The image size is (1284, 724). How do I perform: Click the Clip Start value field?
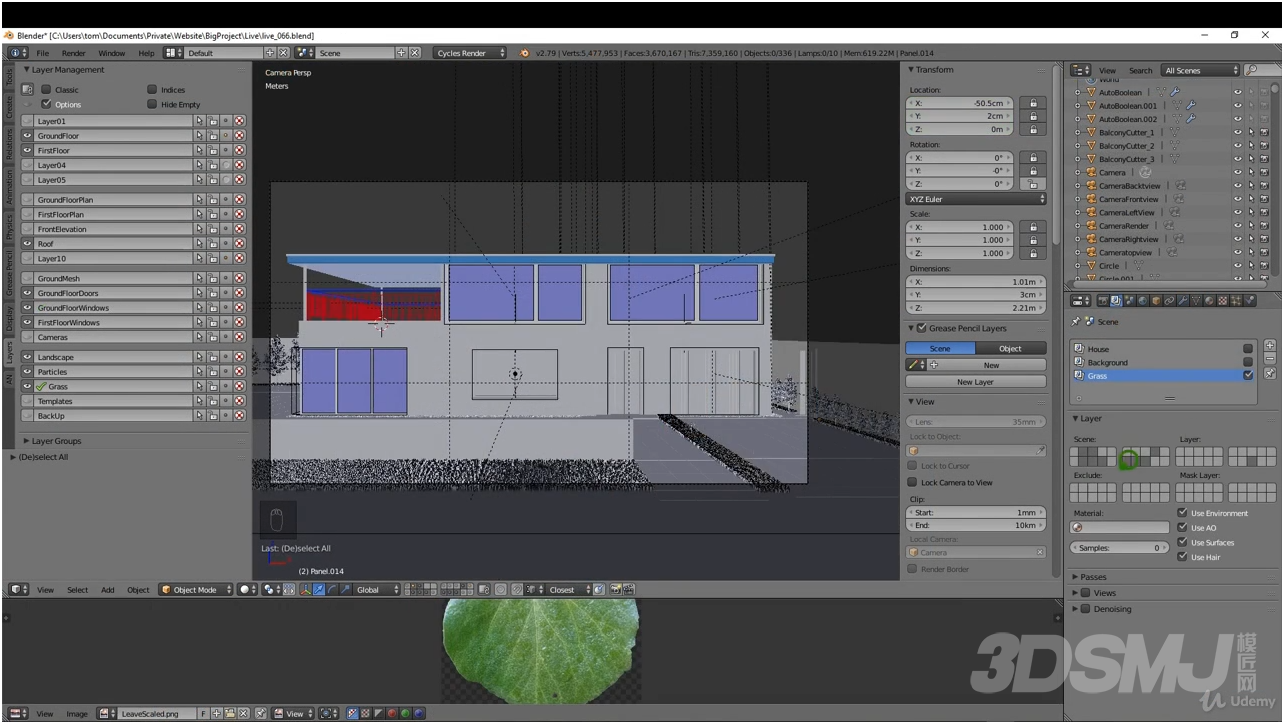(976, 513)
